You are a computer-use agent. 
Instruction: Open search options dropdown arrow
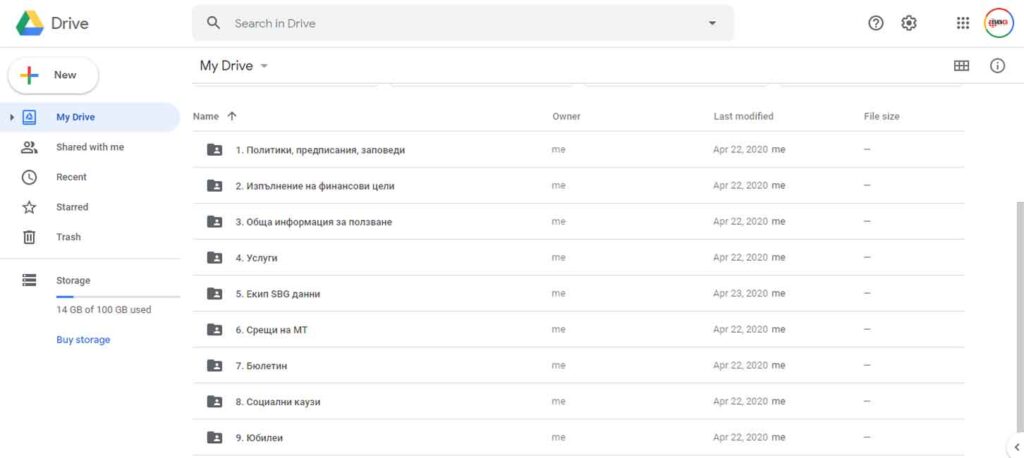[x=712, y=23]
